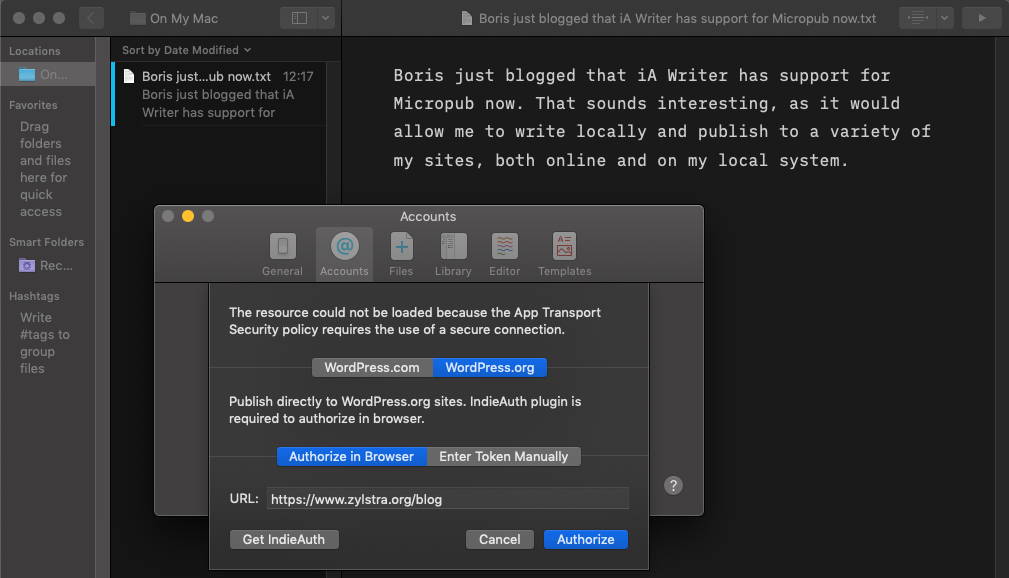Click the Cancel button
The height and width of the screenshot is (578, 1009).
coord(499,539)
